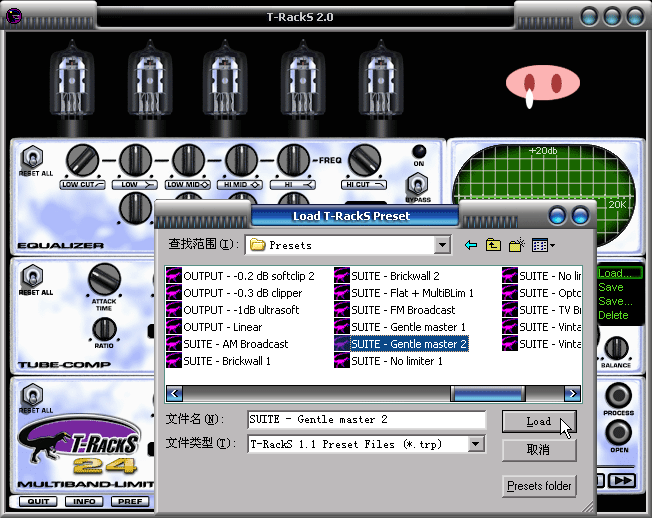
Task: Expand the Presets look-in folder dropdown
Action: (442, 245)
